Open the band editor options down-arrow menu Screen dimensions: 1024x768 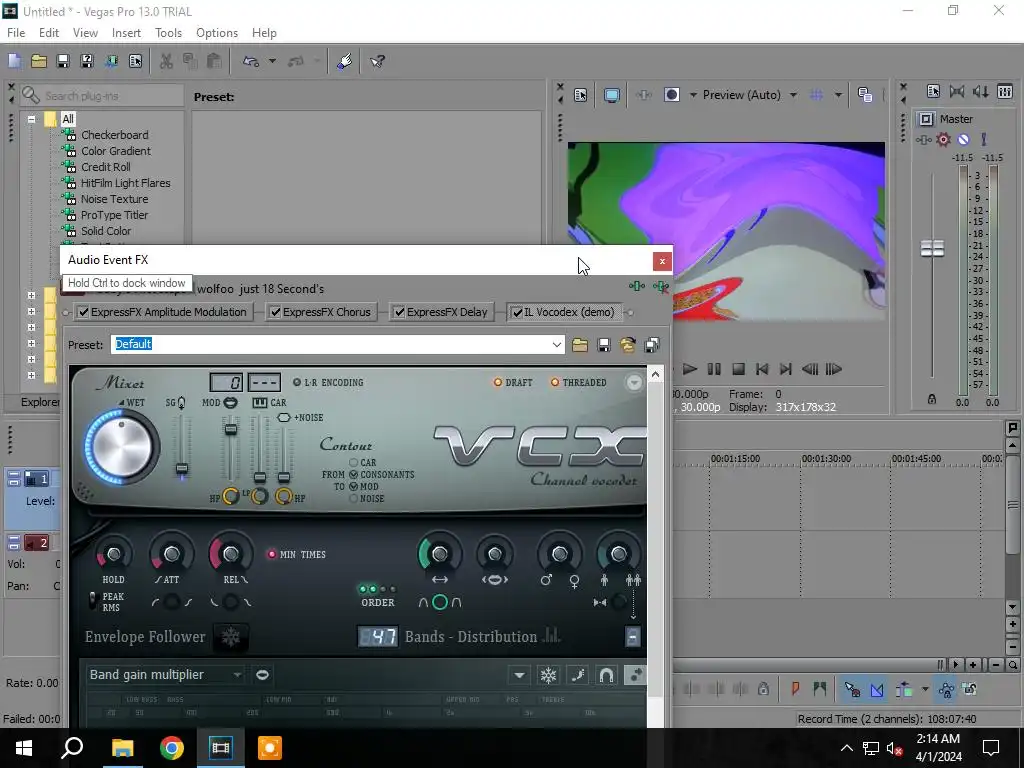[x=519, y=675]
